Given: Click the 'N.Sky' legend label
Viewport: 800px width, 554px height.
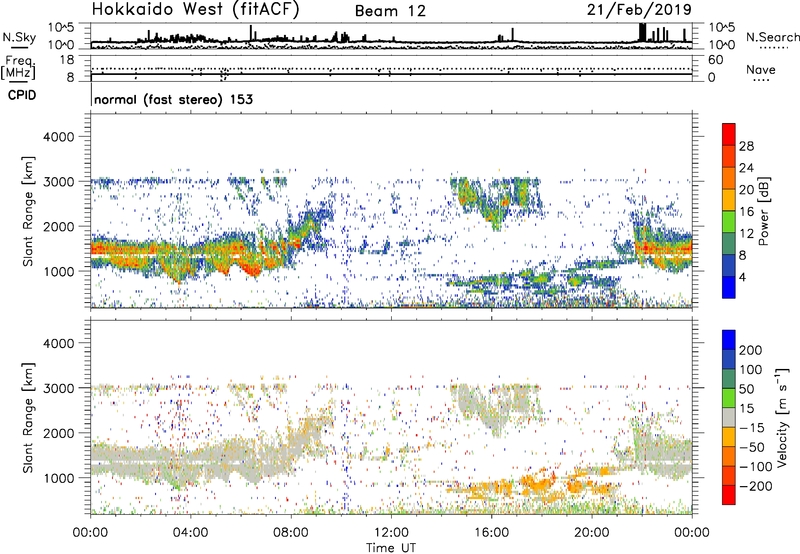Looking at the screenshot, I should (x=19, y=37).
